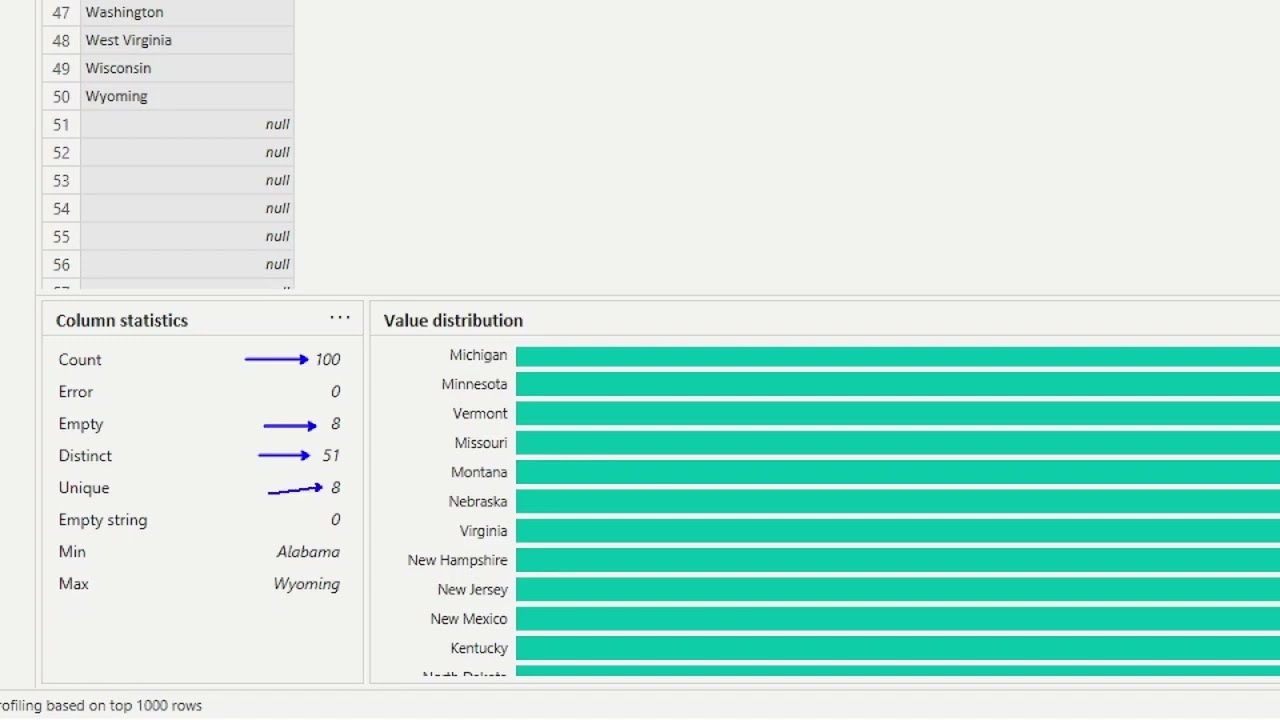Click row number 48 header
The width and height of the screenshot is (1280, 720).
point(61,40)
